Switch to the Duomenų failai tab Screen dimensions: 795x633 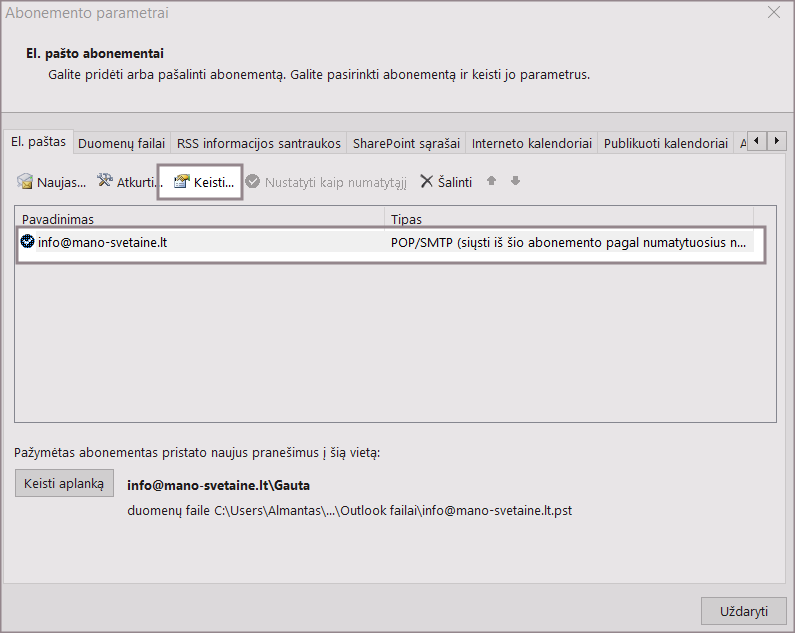pyautogui.click(x=121, y=143)
